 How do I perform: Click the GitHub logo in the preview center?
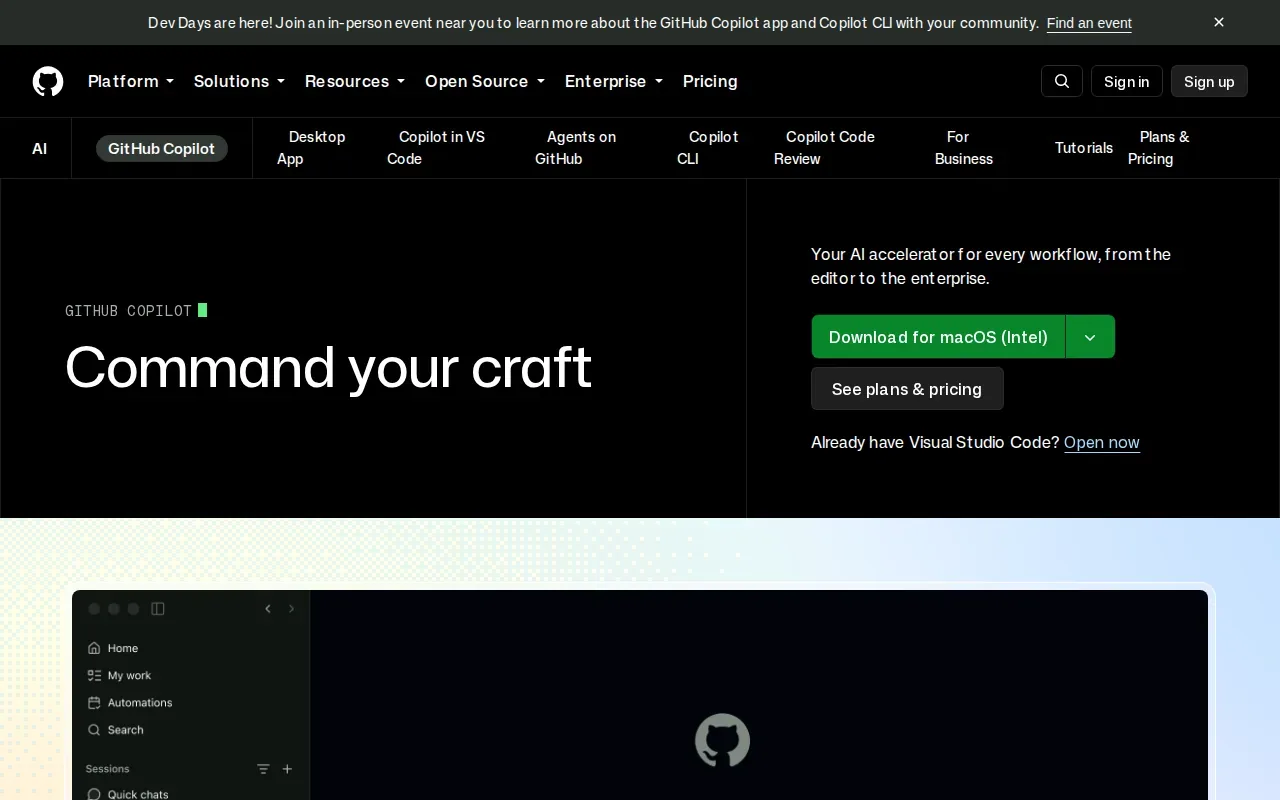pyautogui.click(x=722, y=741)
